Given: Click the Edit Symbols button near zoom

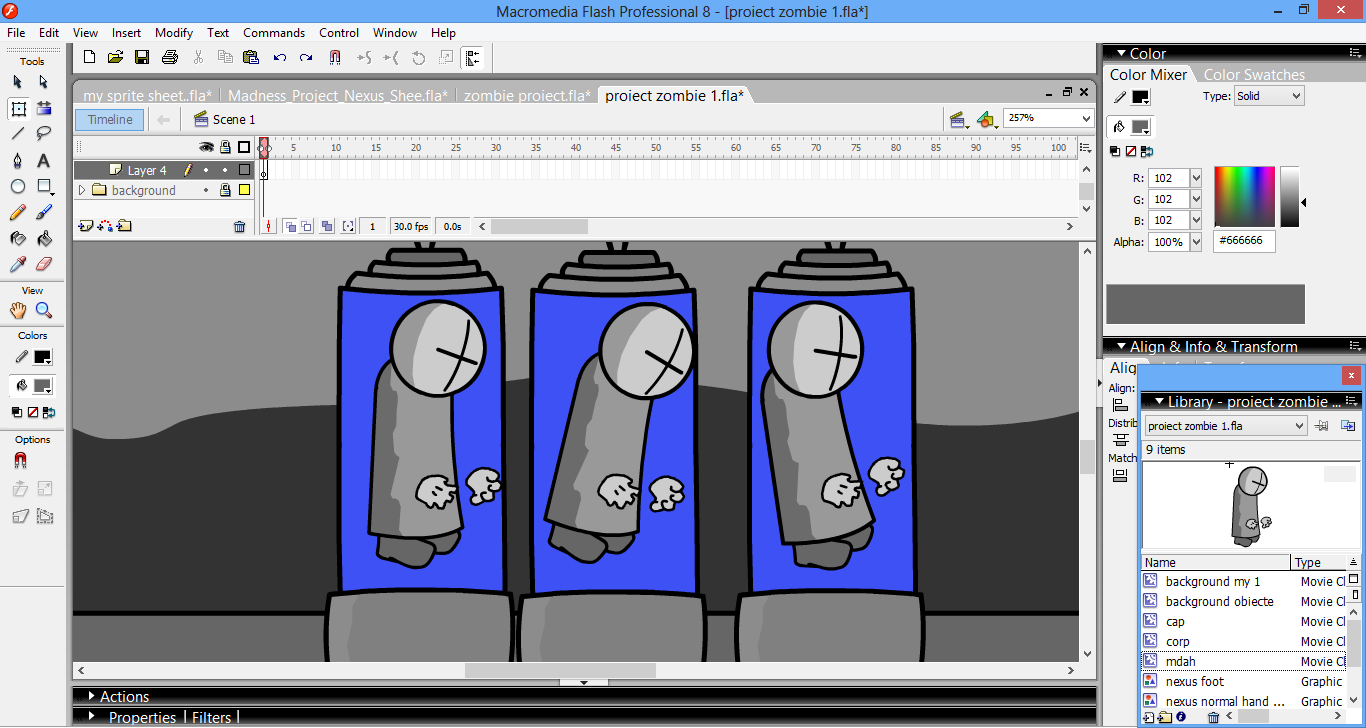Looking at the screenshot, I should click(x=988, y=120).
